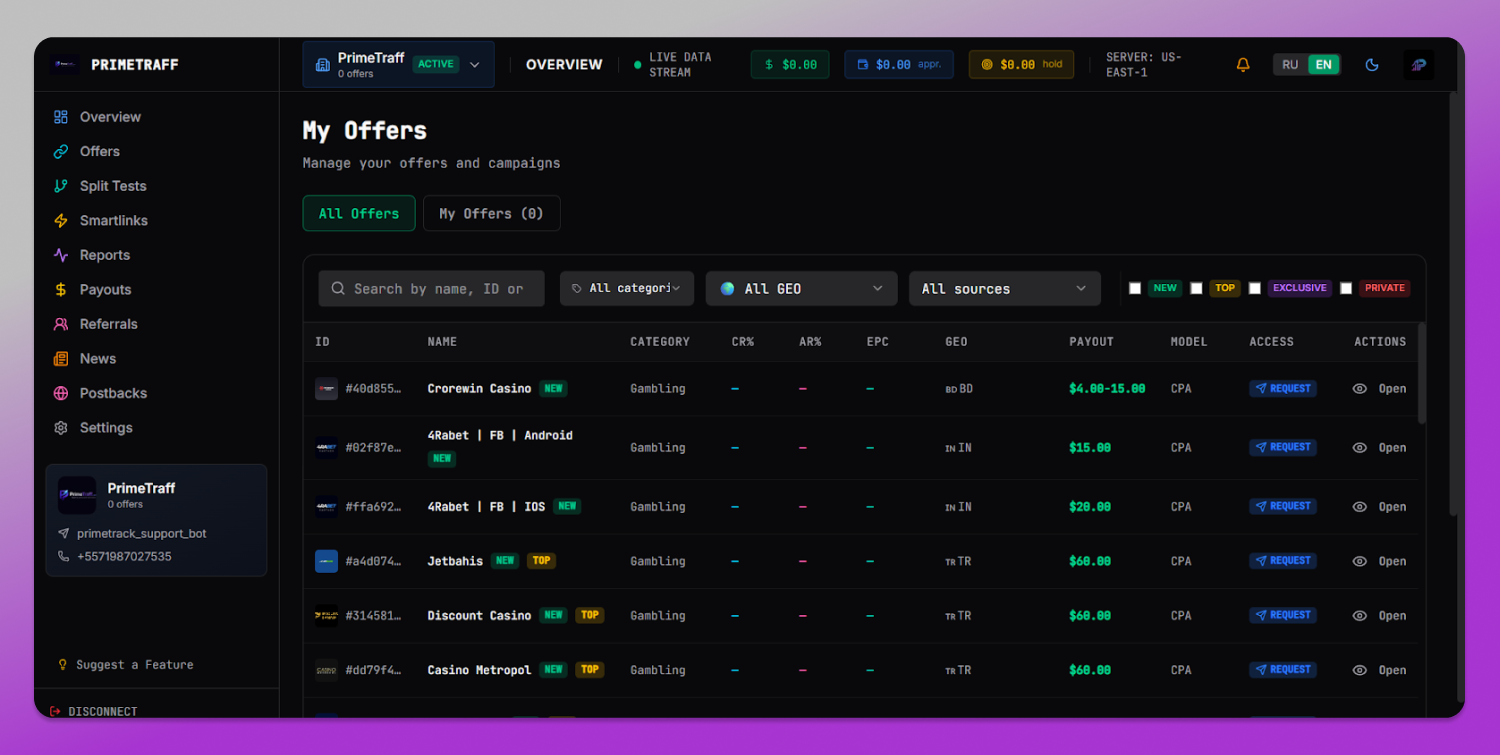Click the News newspaper icon
Image resolution: width=1500 pixels, height=755 pixels.
tap(61, 358)
